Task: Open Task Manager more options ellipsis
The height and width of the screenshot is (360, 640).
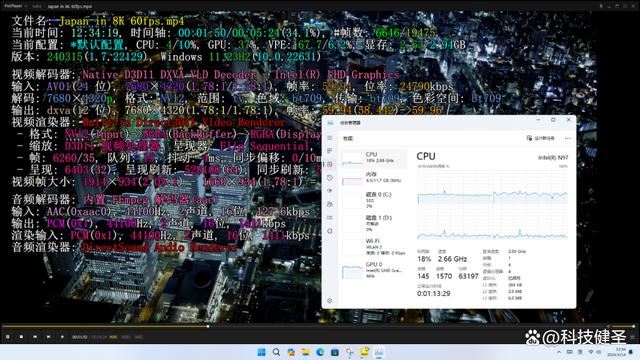Action: click(x=567, y=138)
